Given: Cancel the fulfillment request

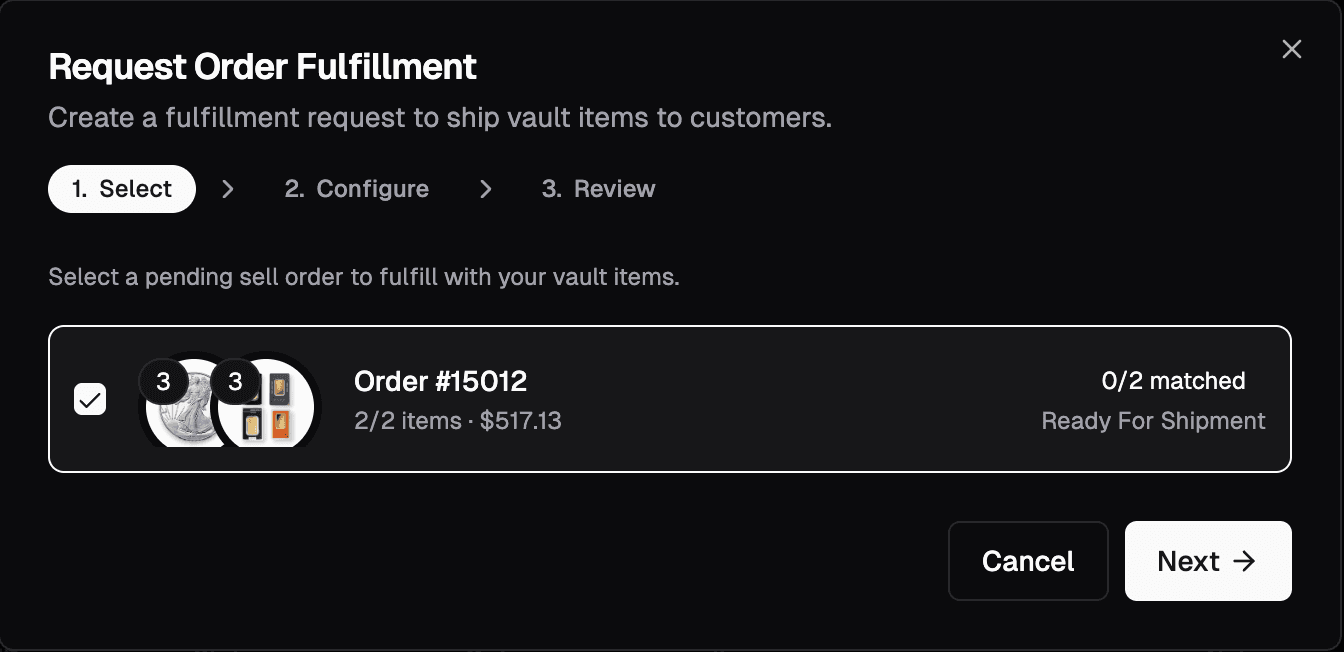Looking at the screenshot, I should pyautogui.click(x=1028, y=561).
